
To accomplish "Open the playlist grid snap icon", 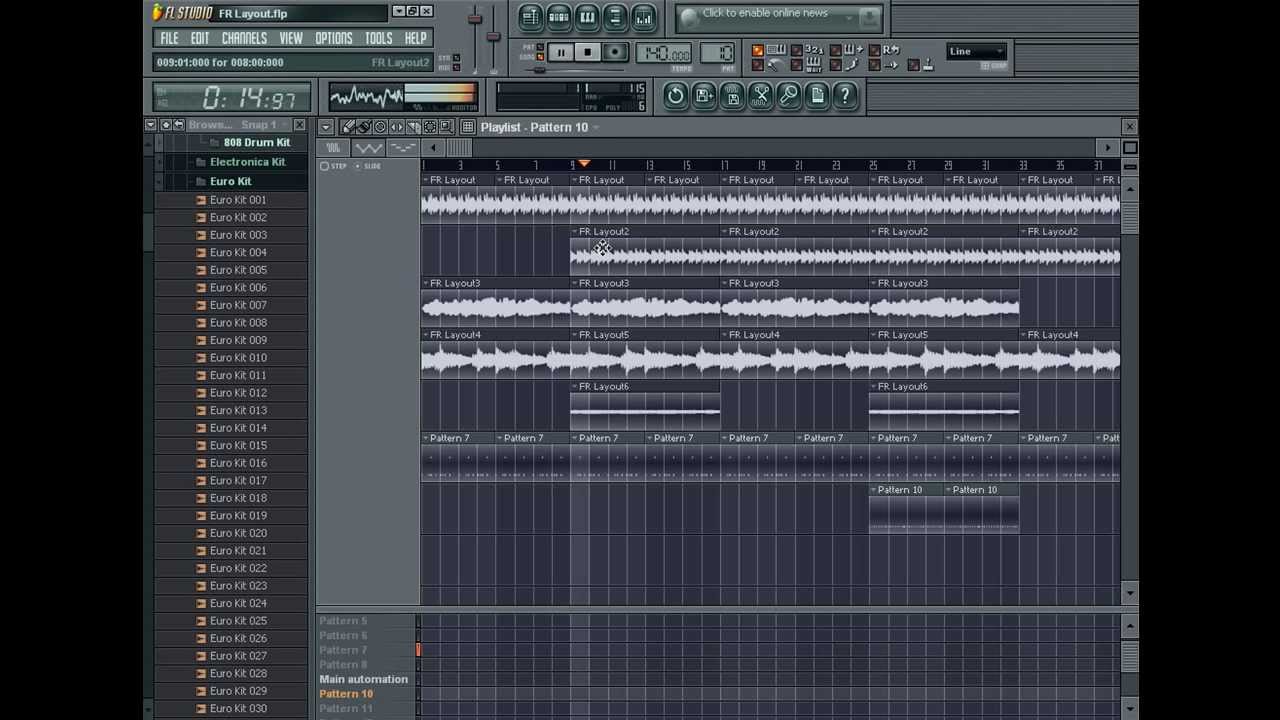I will pos(468,127).
